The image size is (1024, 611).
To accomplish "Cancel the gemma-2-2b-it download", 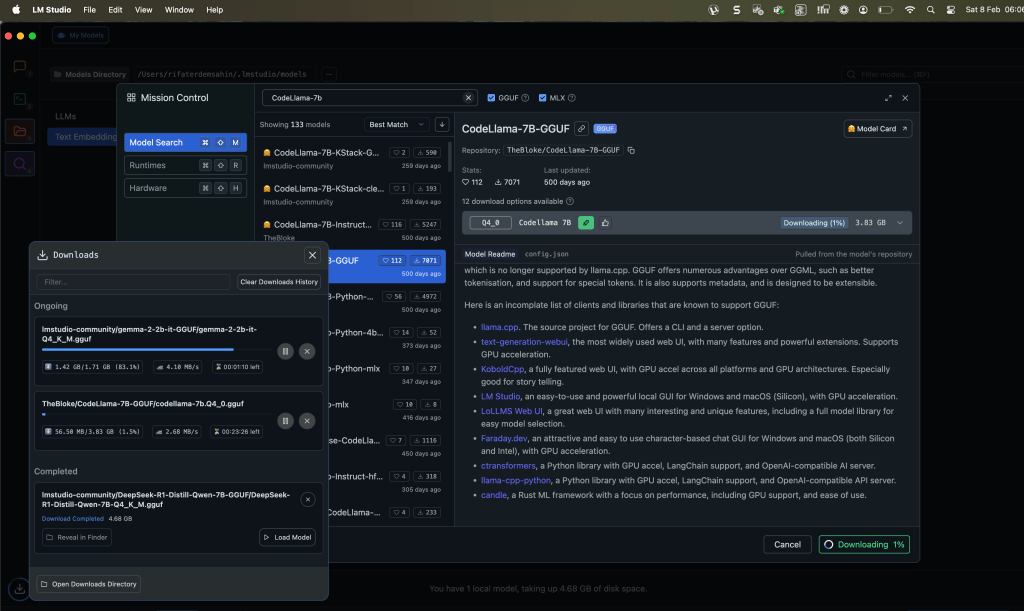I will [307, 351].
